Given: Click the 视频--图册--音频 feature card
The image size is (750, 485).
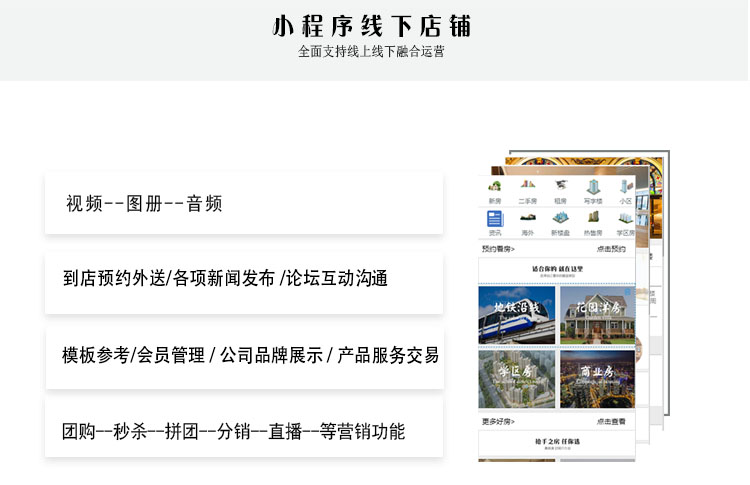Looking at the screenshot, I should click(x=244, y=203).
